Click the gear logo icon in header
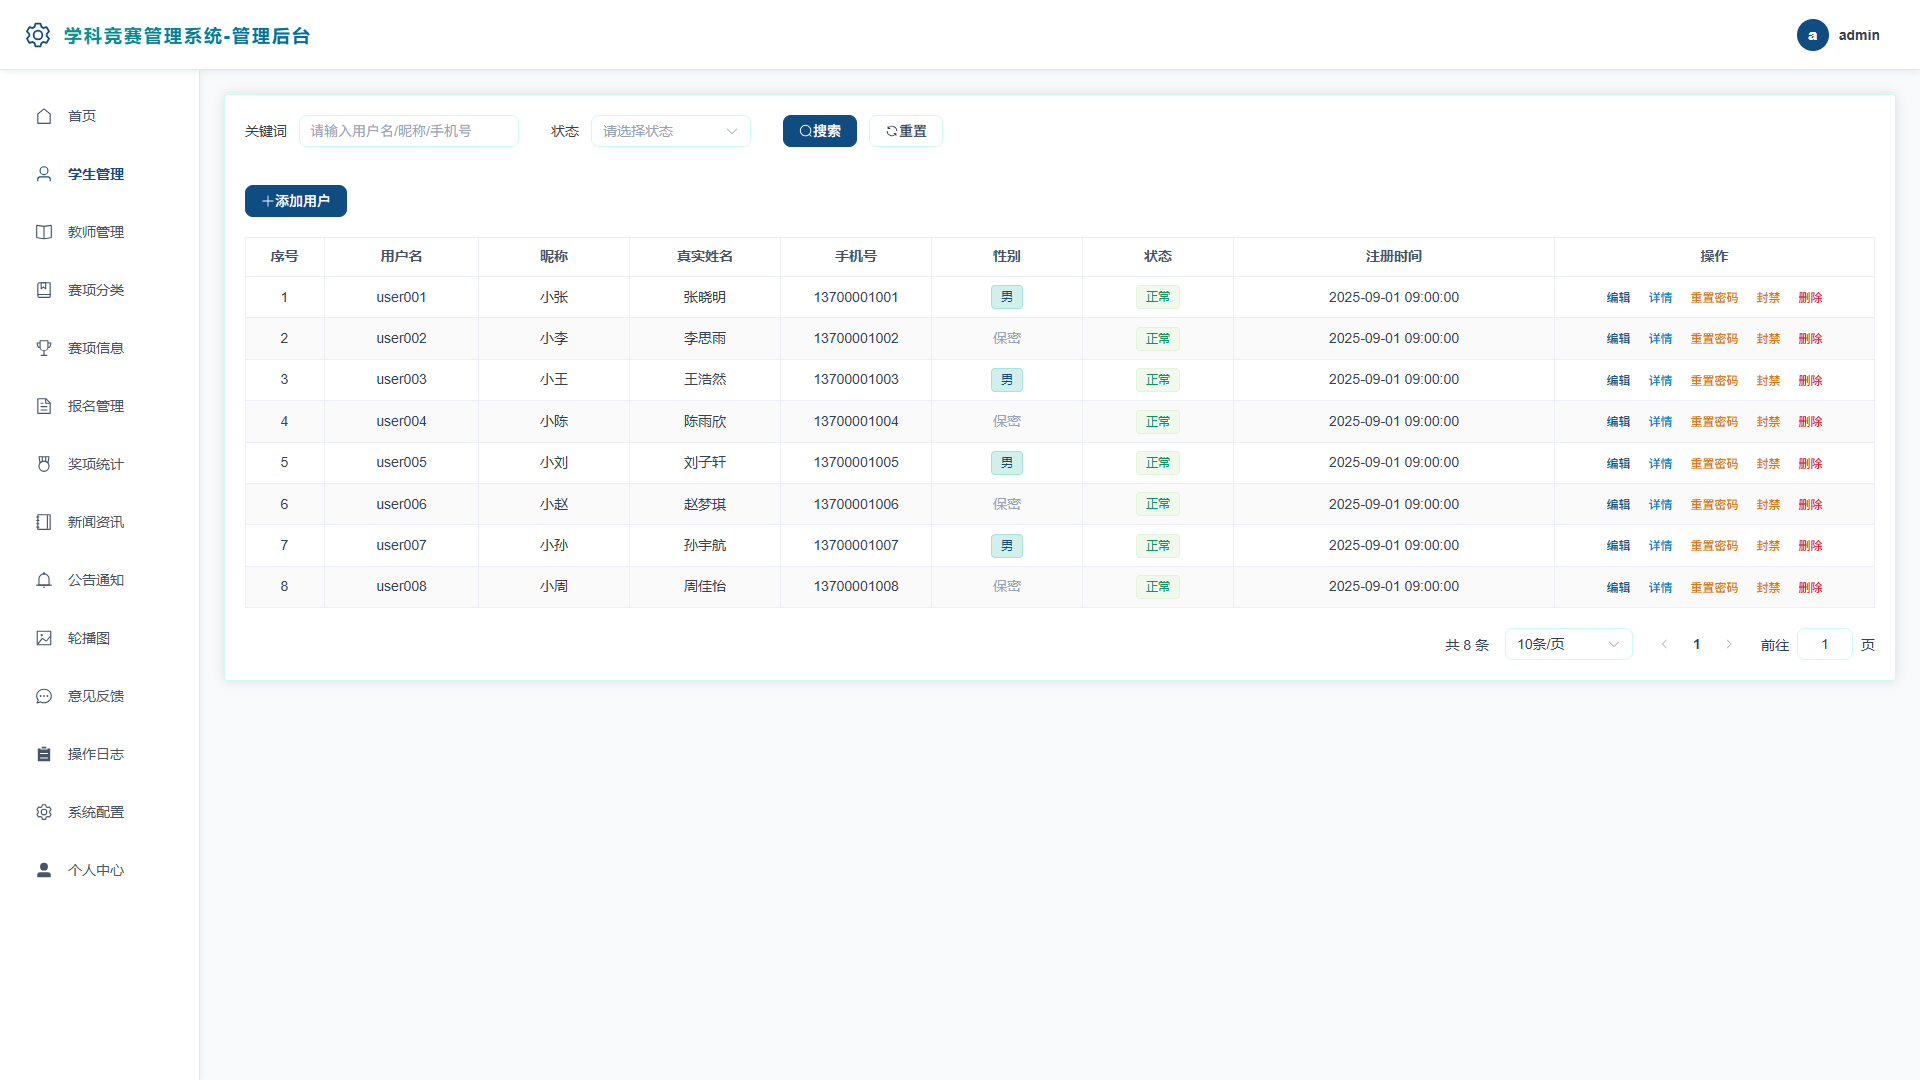The height and width of the screenshot is (1080, 1920). click(x=38, y=35)
